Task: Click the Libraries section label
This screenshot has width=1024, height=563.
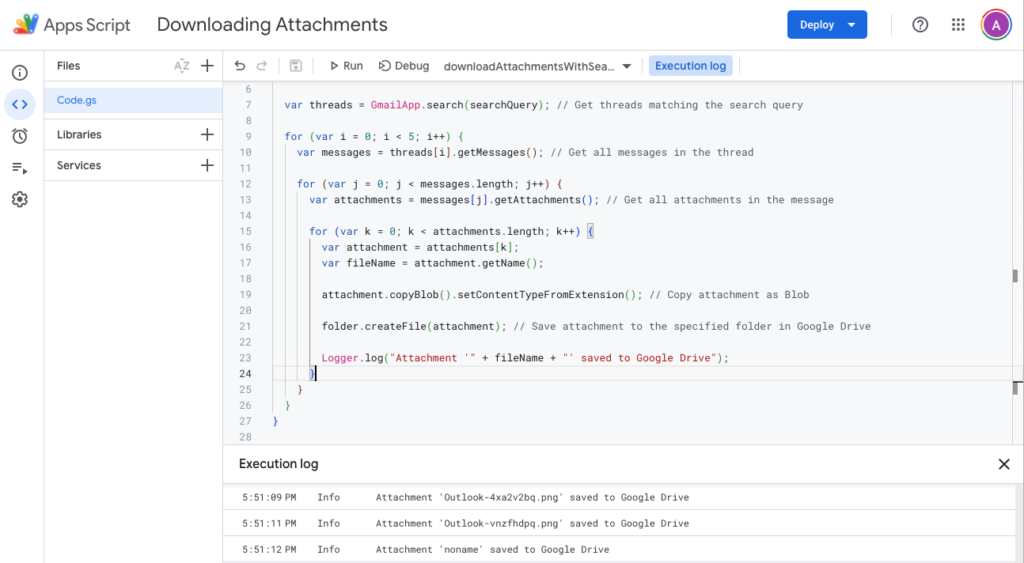Action: 79,135
